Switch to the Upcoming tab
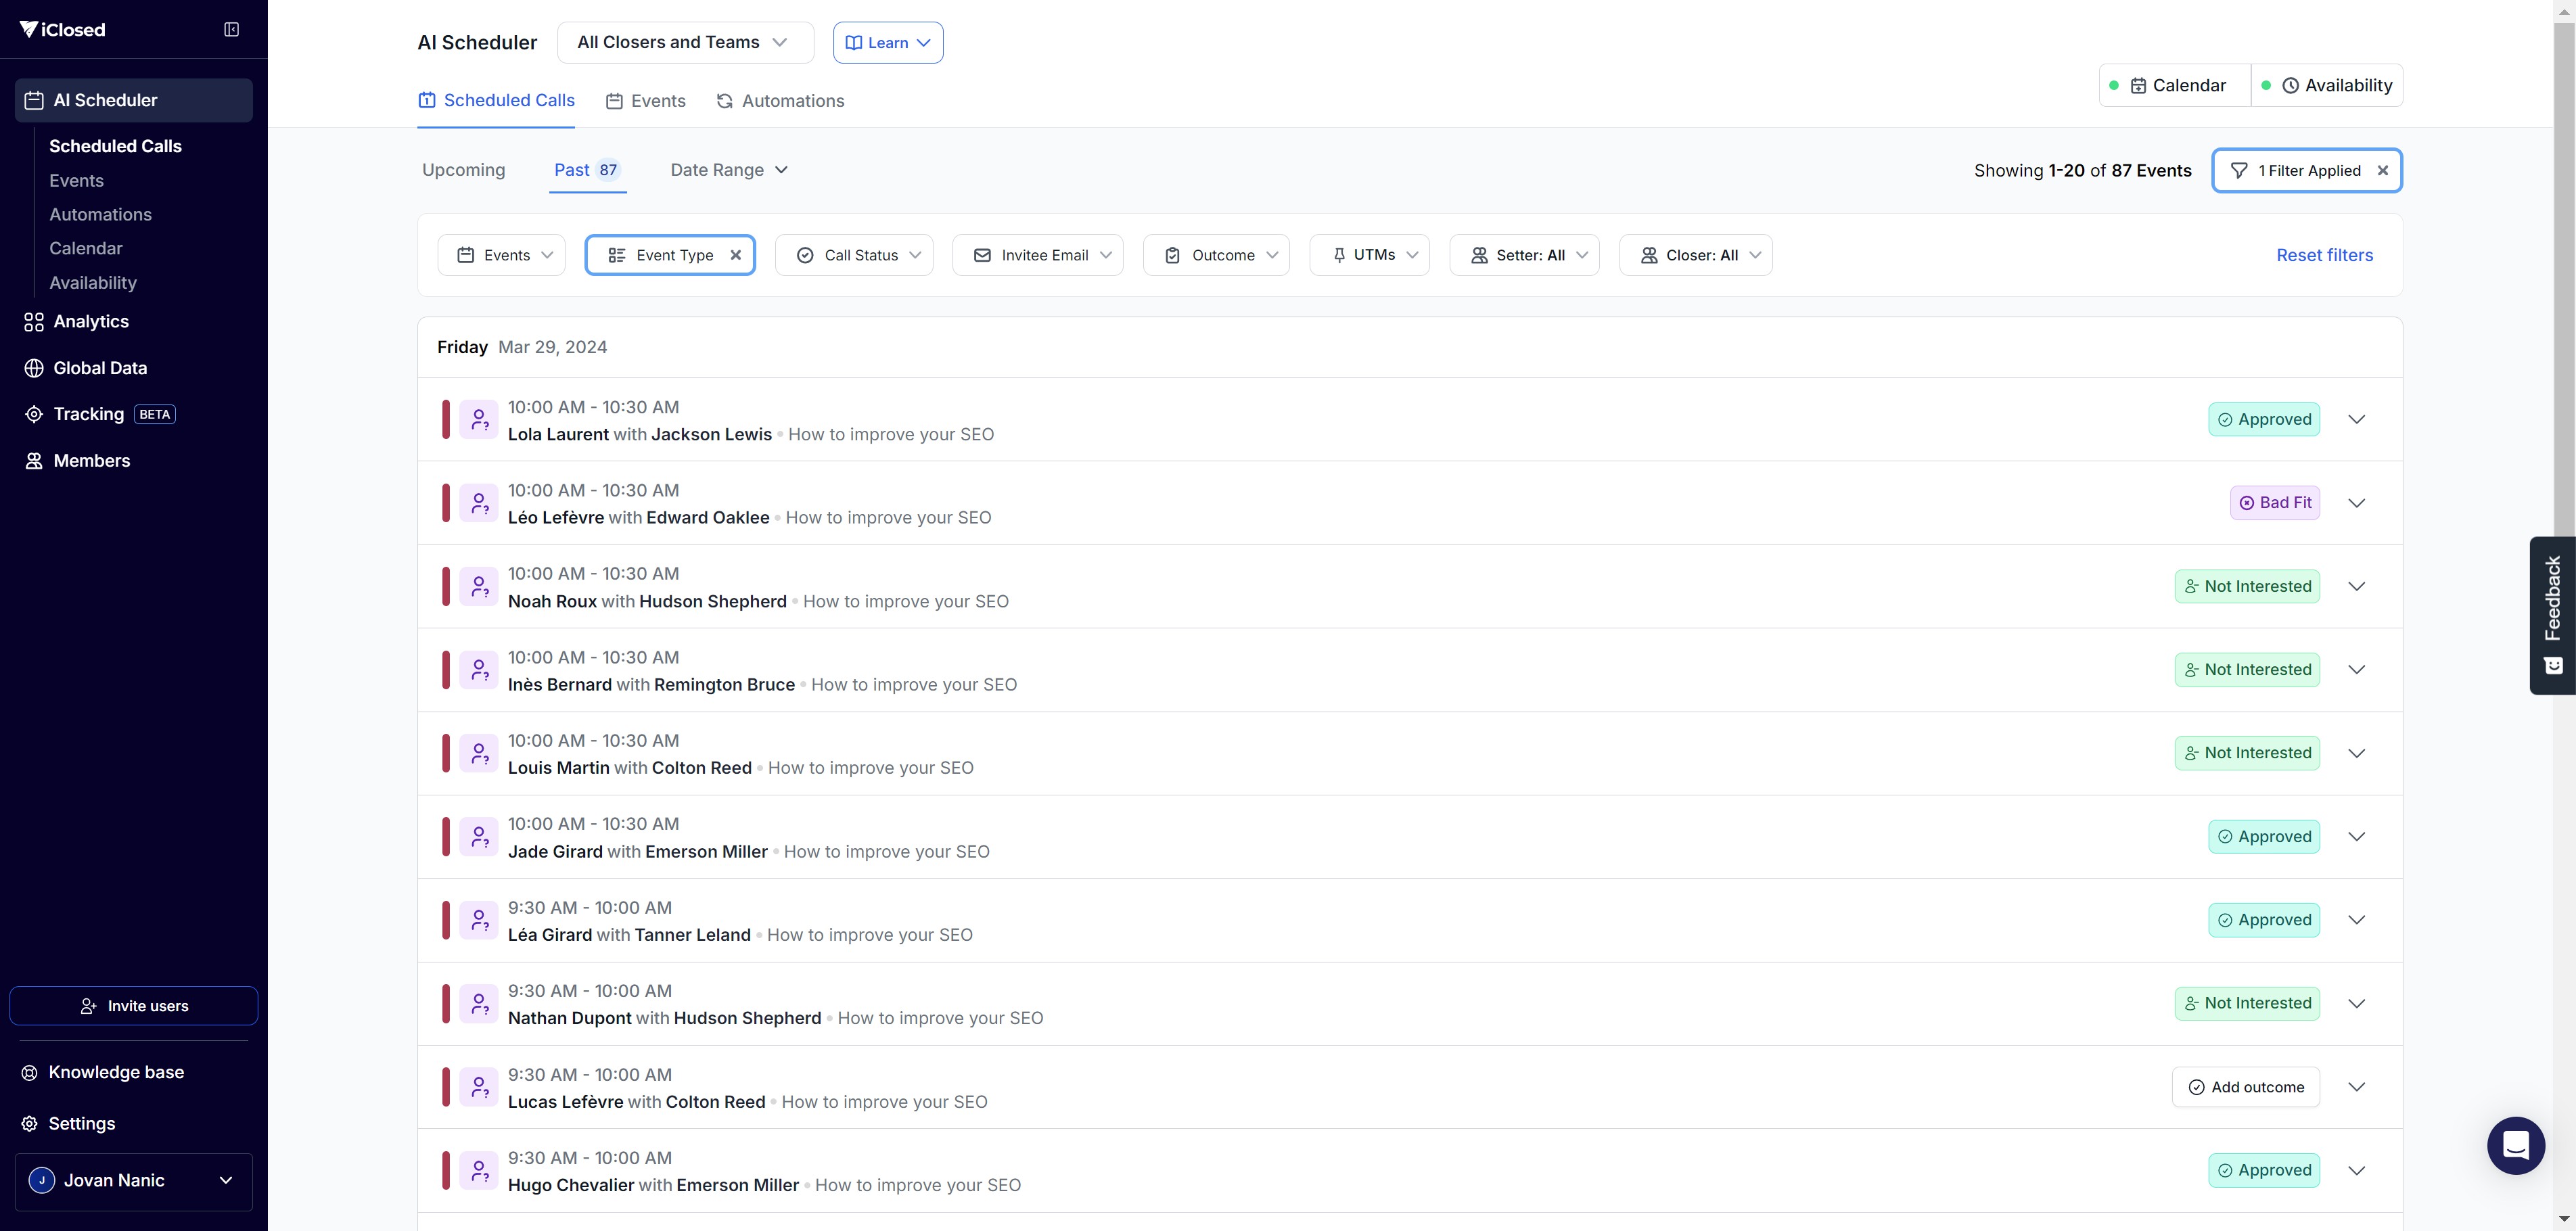Viewport: 2576px width, 1231px height. [x=463, y=170]
